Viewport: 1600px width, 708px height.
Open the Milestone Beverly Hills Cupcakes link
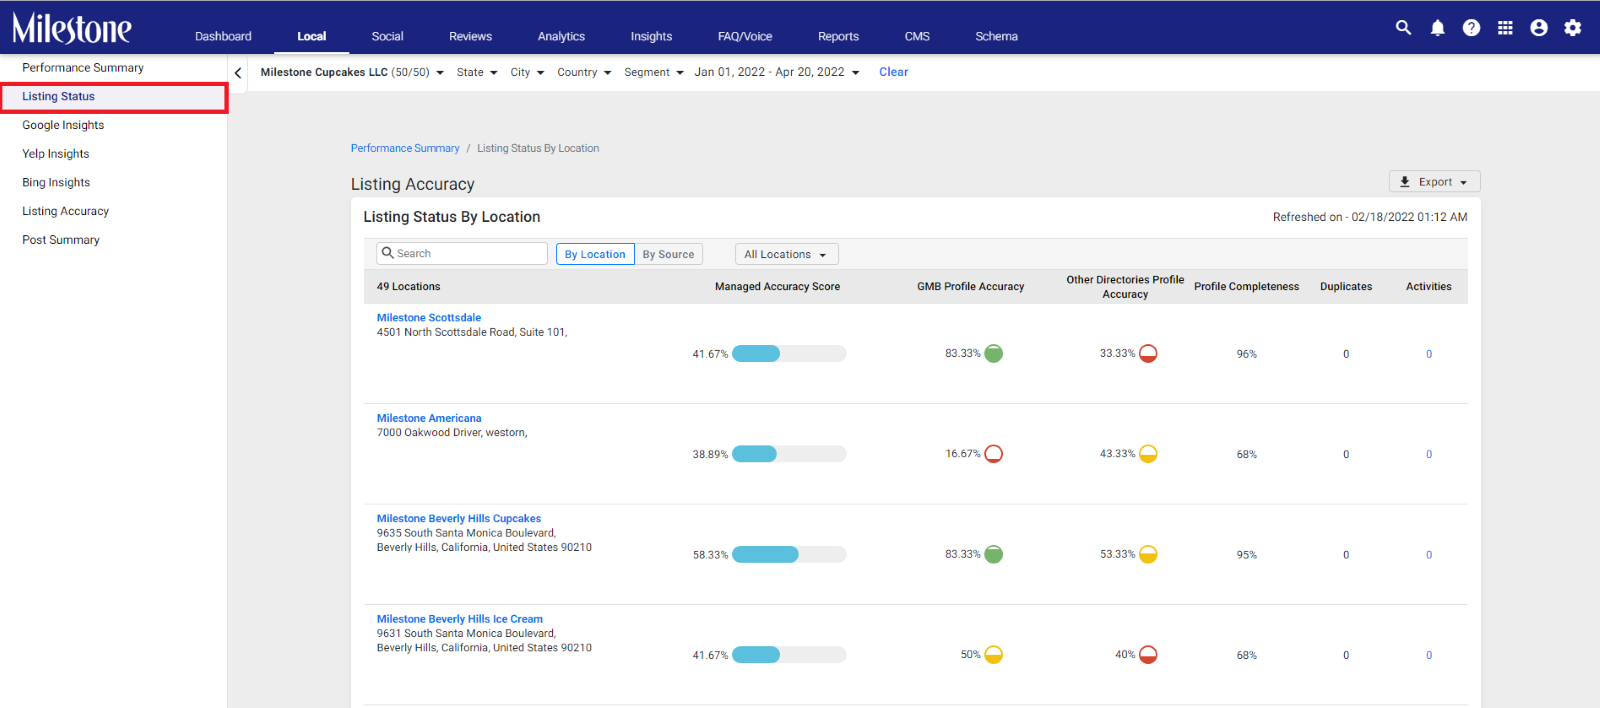pyautogui.click(x=459, y=519)
